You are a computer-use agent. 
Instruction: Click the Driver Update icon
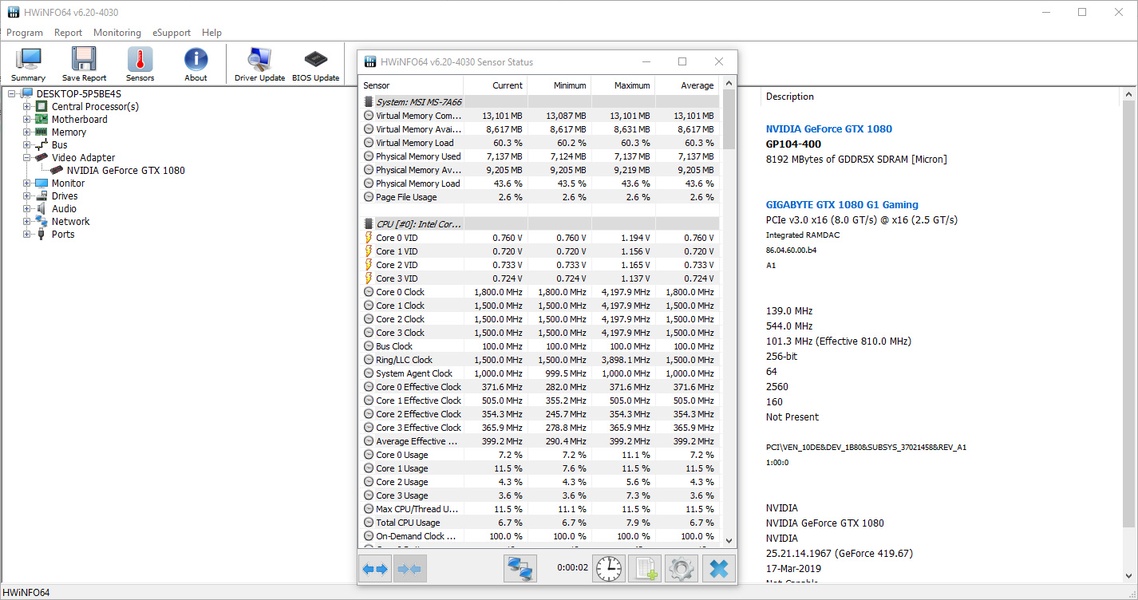tap(259, 64)
